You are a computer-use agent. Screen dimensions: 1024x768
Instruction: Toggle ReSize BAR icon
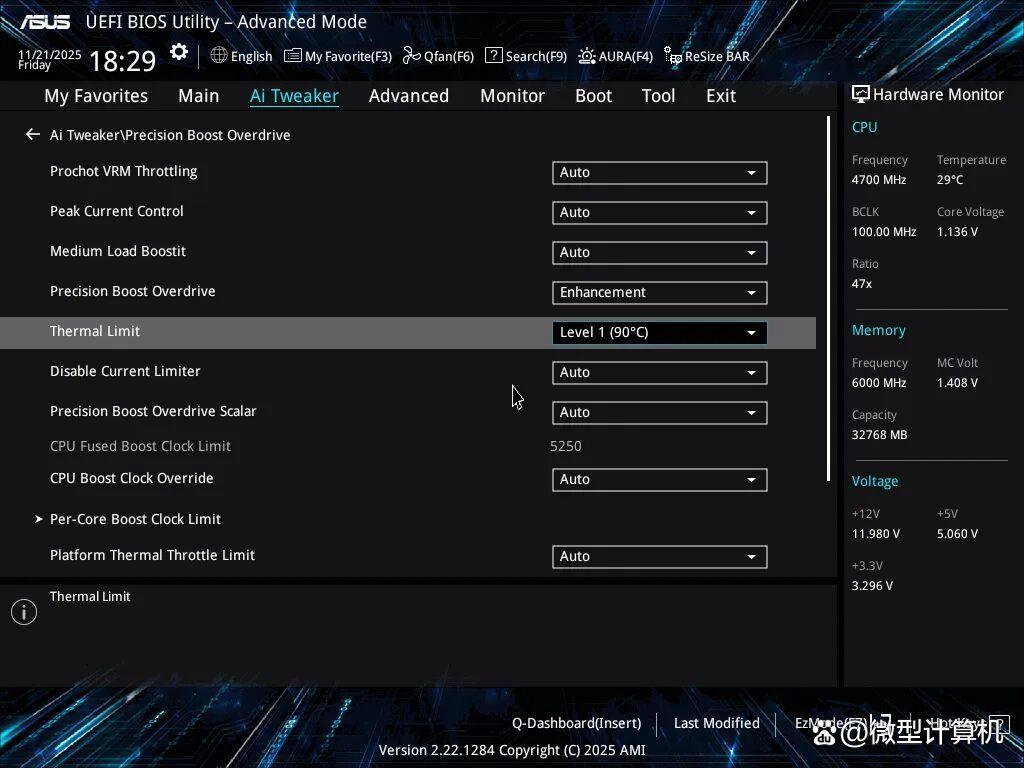coord(673,56)
